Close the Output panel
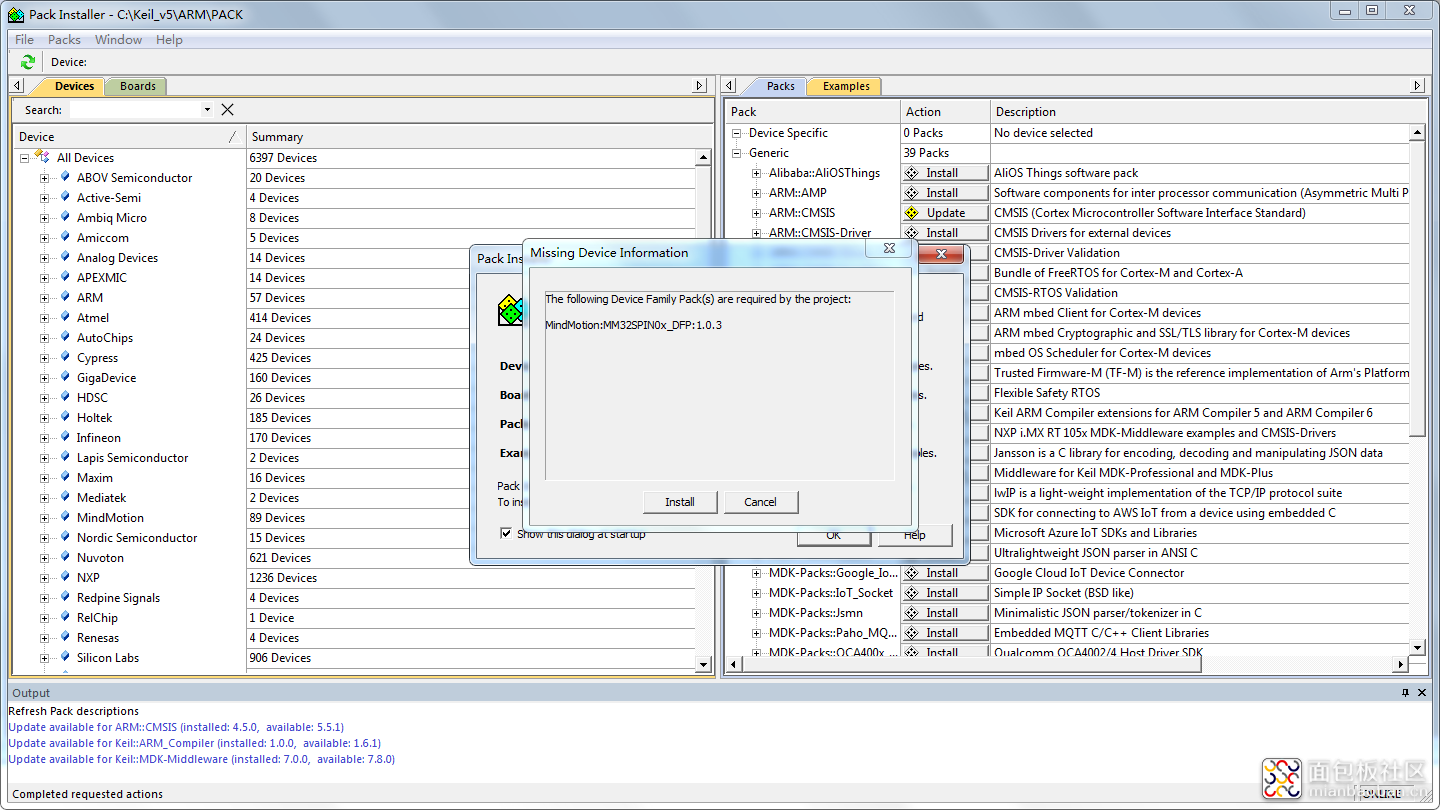This screenshot has height=810, width=1440. [1423, 692]
